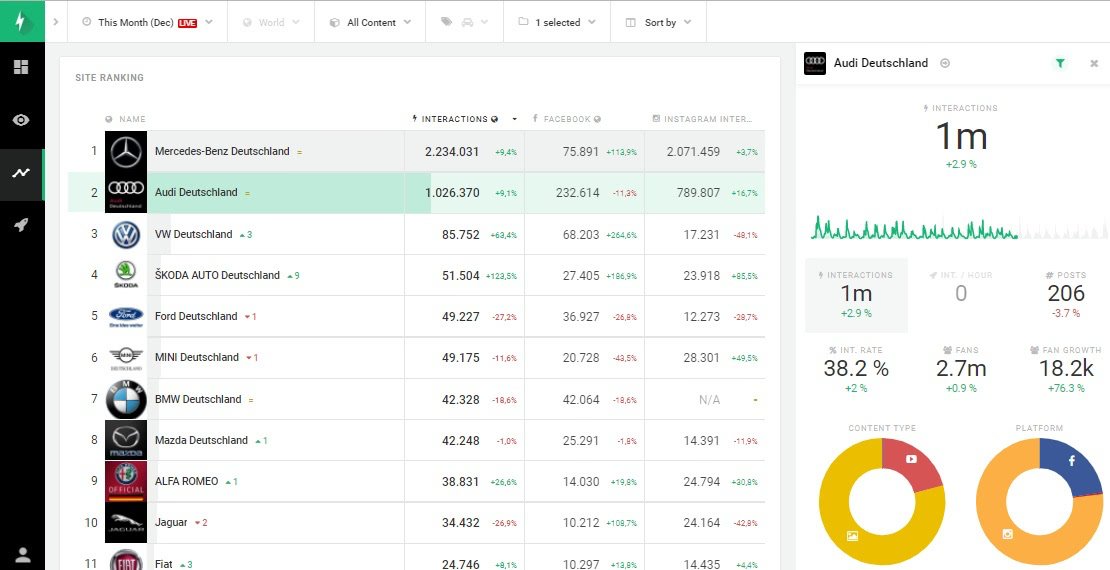Toggle the green filter funnel icon
This screenshot has height=570, width=1110.
(1060, 63)
